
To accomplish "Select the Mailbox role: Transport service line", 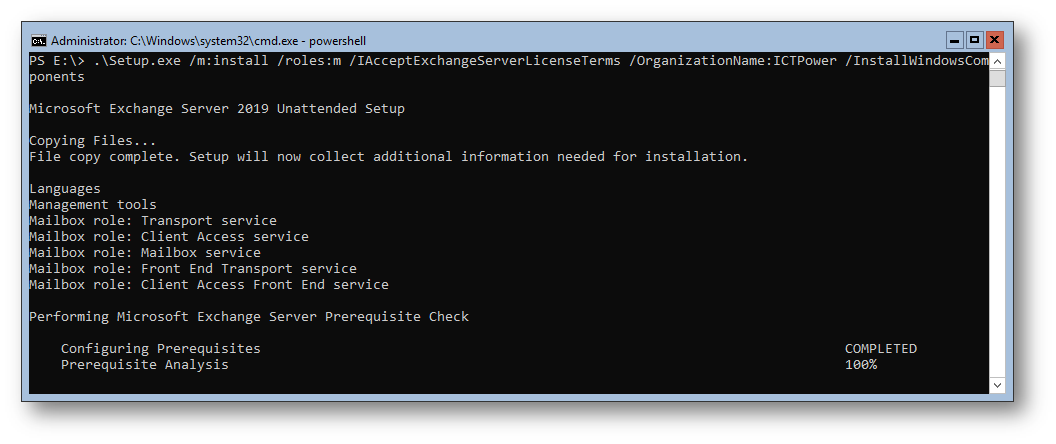I will point(153,220).
